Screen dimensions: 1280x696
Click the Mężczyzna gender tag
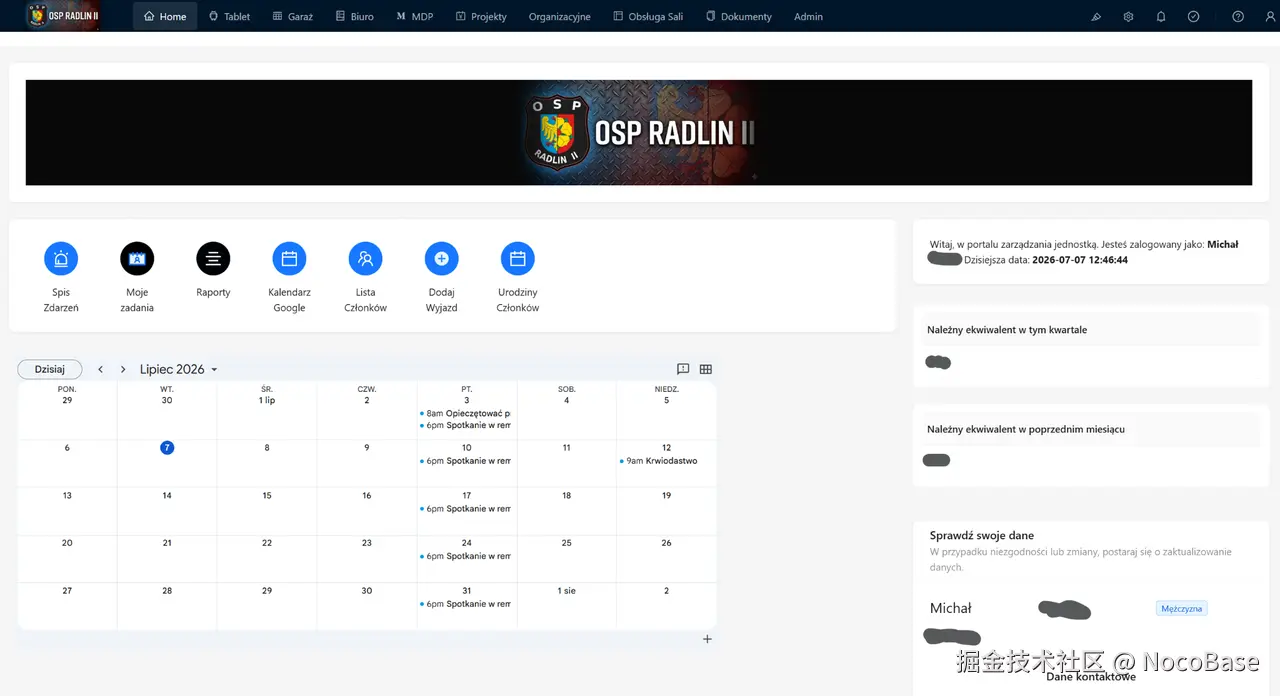(1182, 608)
